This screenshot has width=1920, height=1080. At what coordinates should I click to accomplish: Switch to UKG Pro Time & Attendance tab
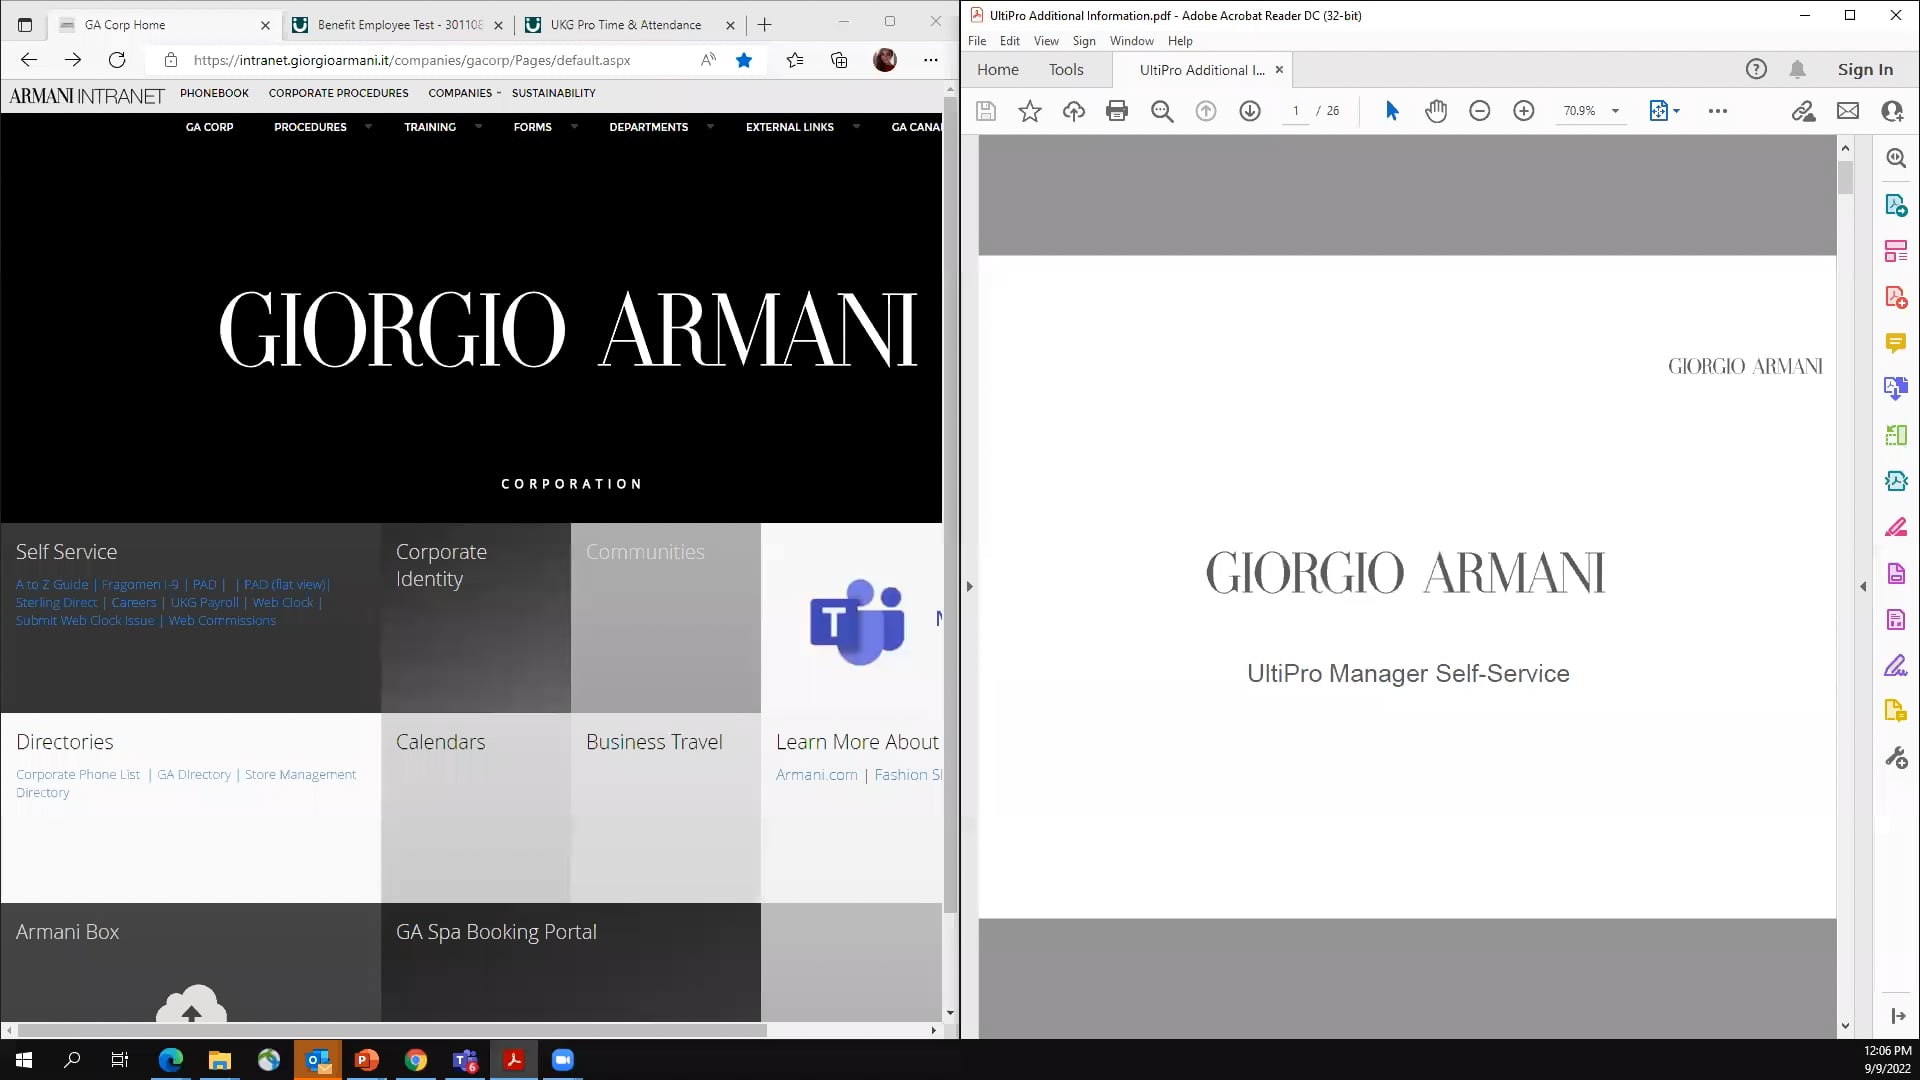pos(626,25)
